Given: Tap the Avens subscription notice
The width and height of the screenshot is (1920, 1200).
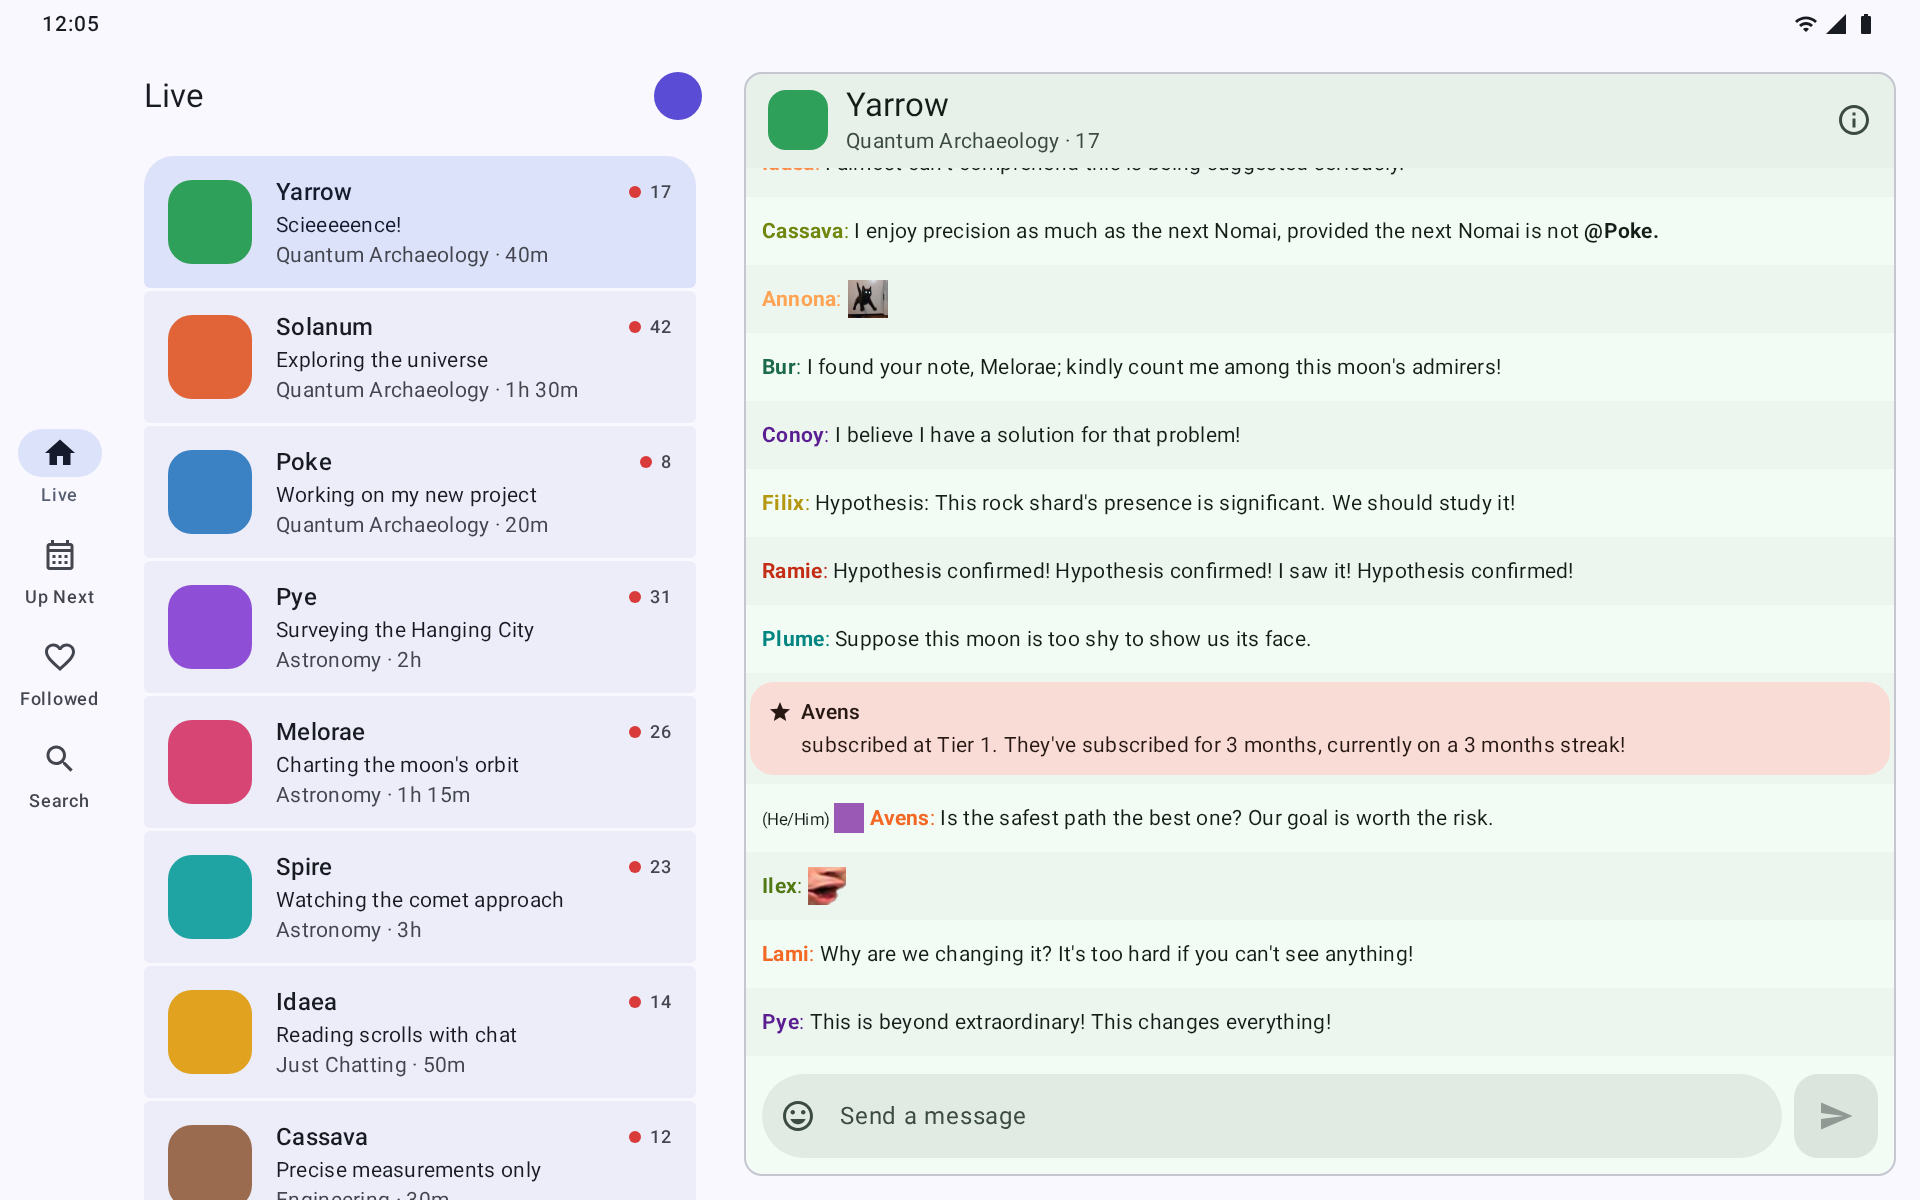Looking at the screenshot, I should point(1320,728).
